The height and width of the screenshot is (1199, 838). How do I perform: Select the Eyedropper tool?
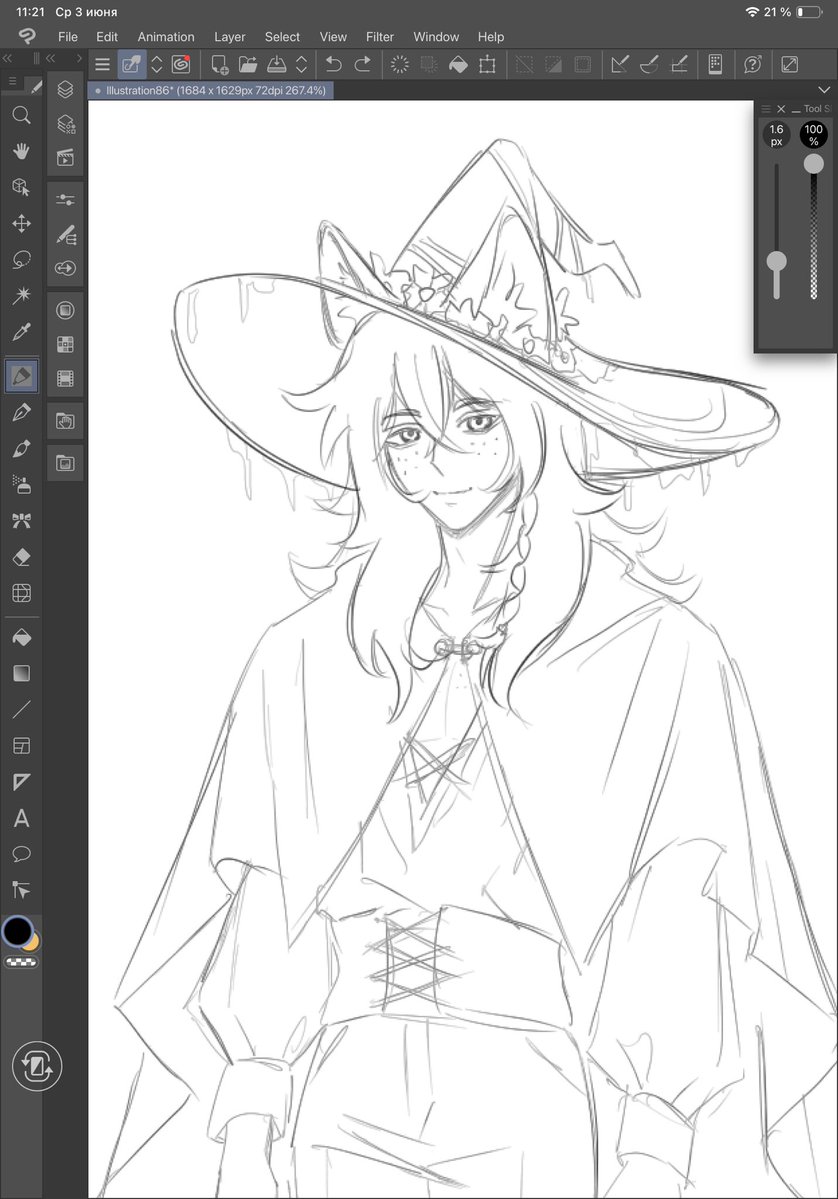coord(21,332)
